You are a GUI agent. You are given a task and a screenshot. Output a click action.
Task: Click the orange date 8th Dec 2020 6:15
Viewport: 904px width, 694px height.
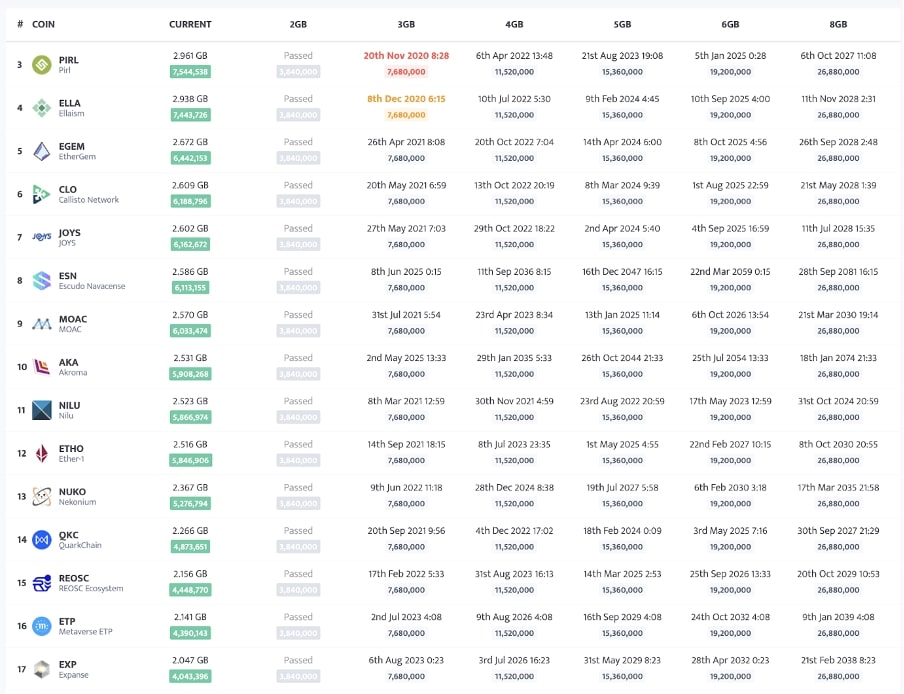click(406, 99)
